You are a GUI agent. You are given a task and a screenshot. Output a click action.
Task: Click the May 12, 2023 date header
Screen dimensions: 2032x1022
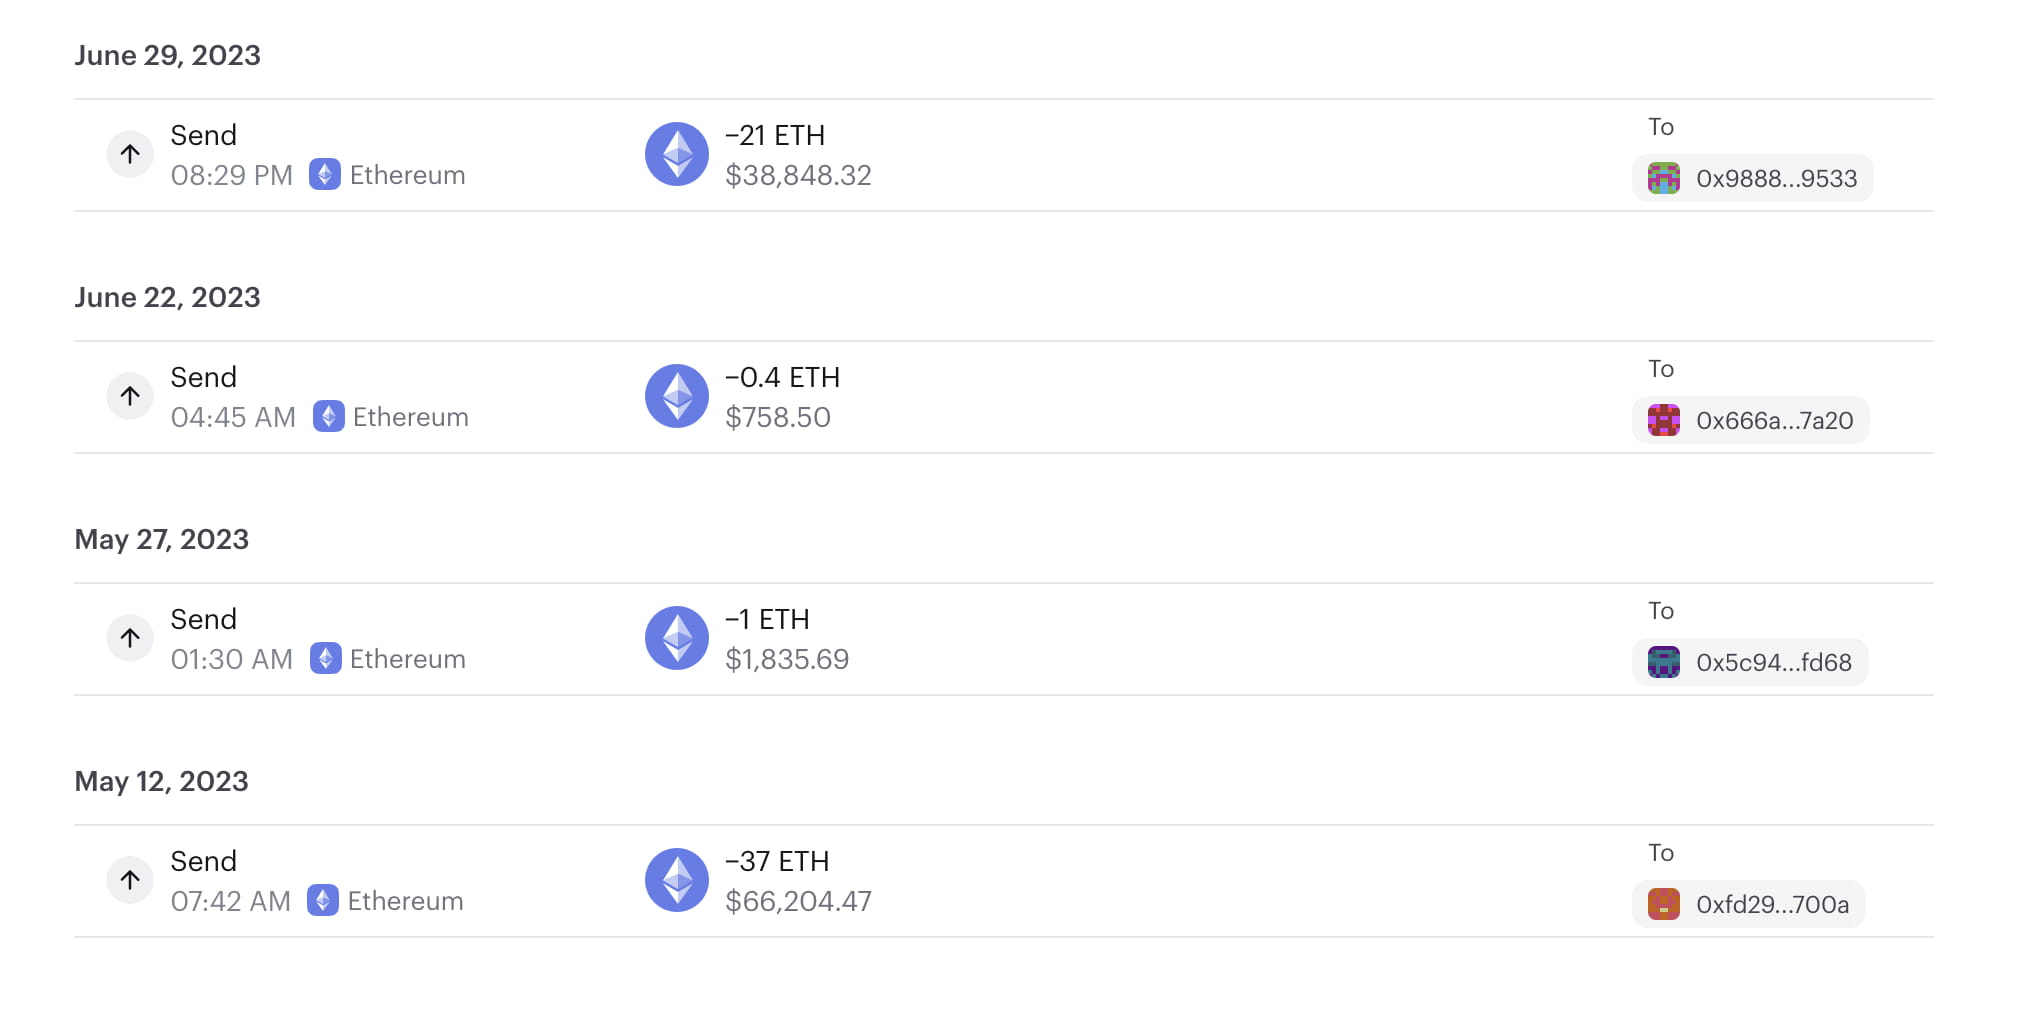click(162, 781)
